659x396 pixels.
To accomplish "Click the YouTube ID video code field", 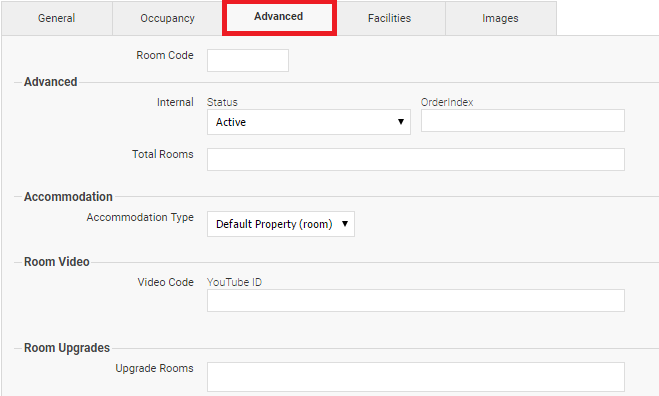I will coord(416,300).
